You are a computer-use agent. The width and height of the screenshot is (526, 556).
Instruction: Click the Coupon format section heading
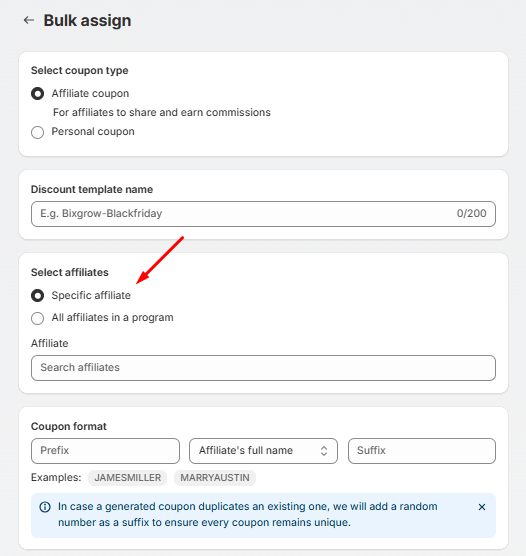point(69,426)
